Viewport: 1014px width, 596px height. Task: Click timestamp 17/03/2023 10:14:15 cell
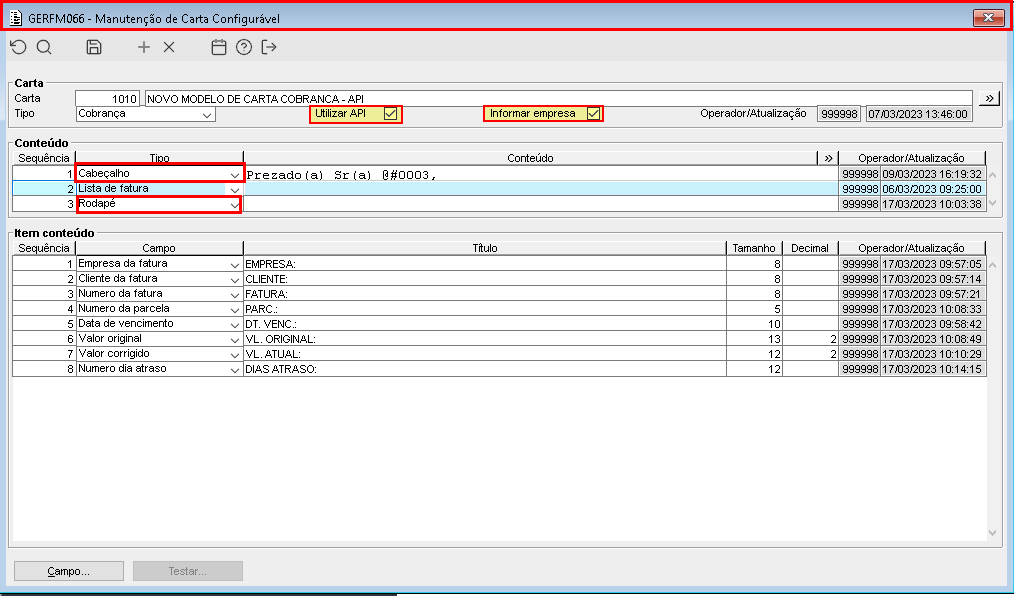click(x=932, y=369)
